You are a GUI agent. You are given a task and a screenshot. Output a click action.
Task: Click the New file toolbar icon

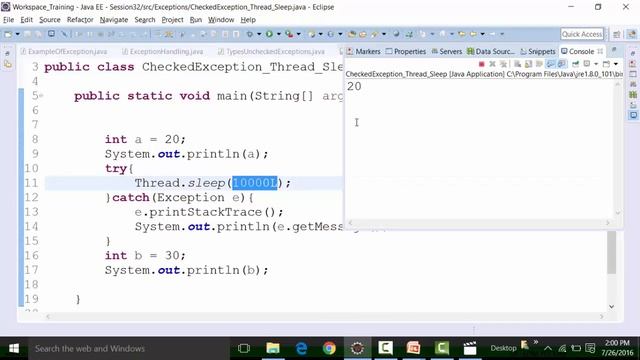pos(8,34)
